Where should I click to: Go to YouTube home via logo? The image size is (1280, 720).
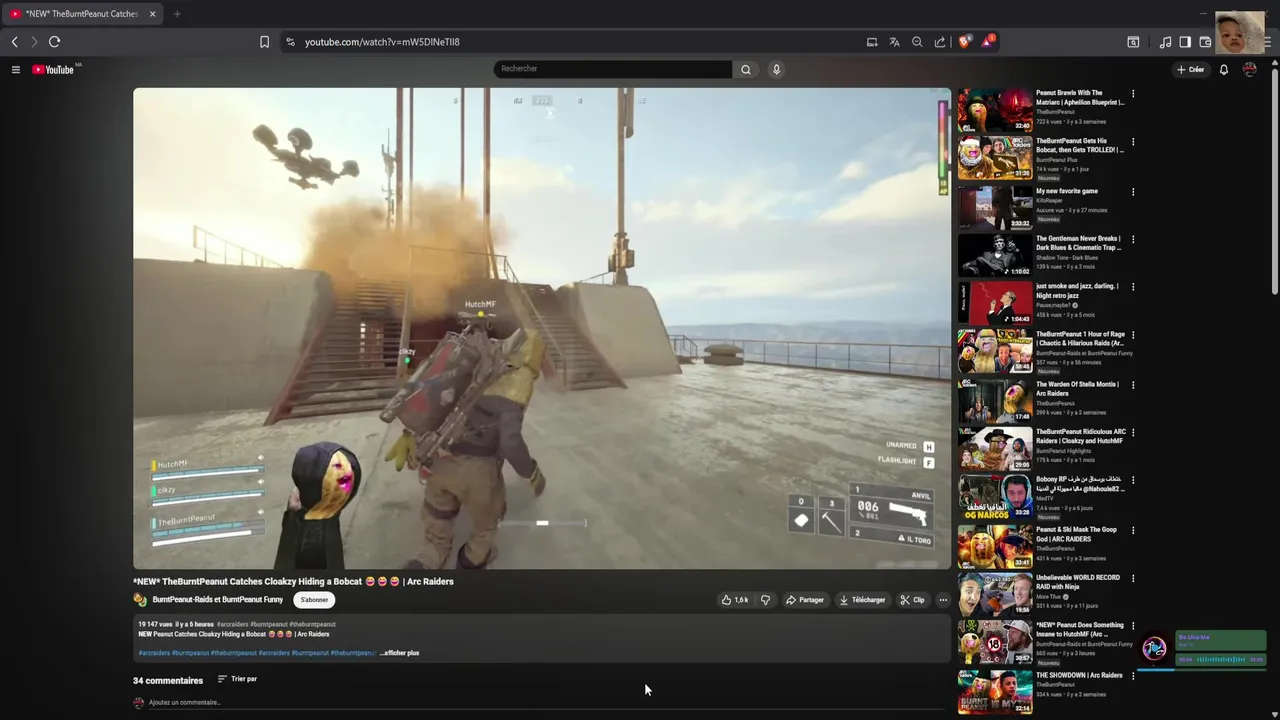[x=53, y=70]
